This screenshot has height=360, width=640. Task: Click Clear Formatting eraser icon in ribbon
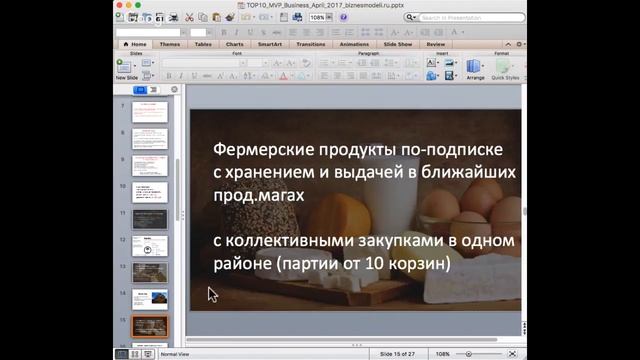click(306, 63)
